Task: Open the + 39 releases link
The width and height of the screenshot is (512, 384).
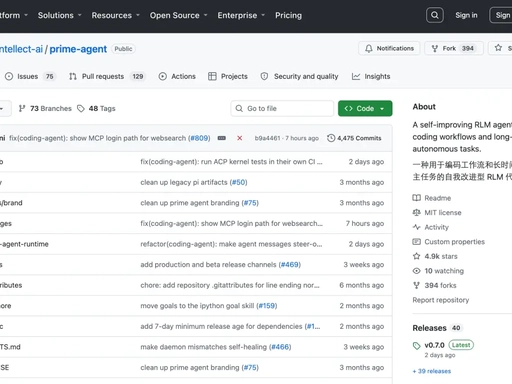Action: [x=432, y=371]
